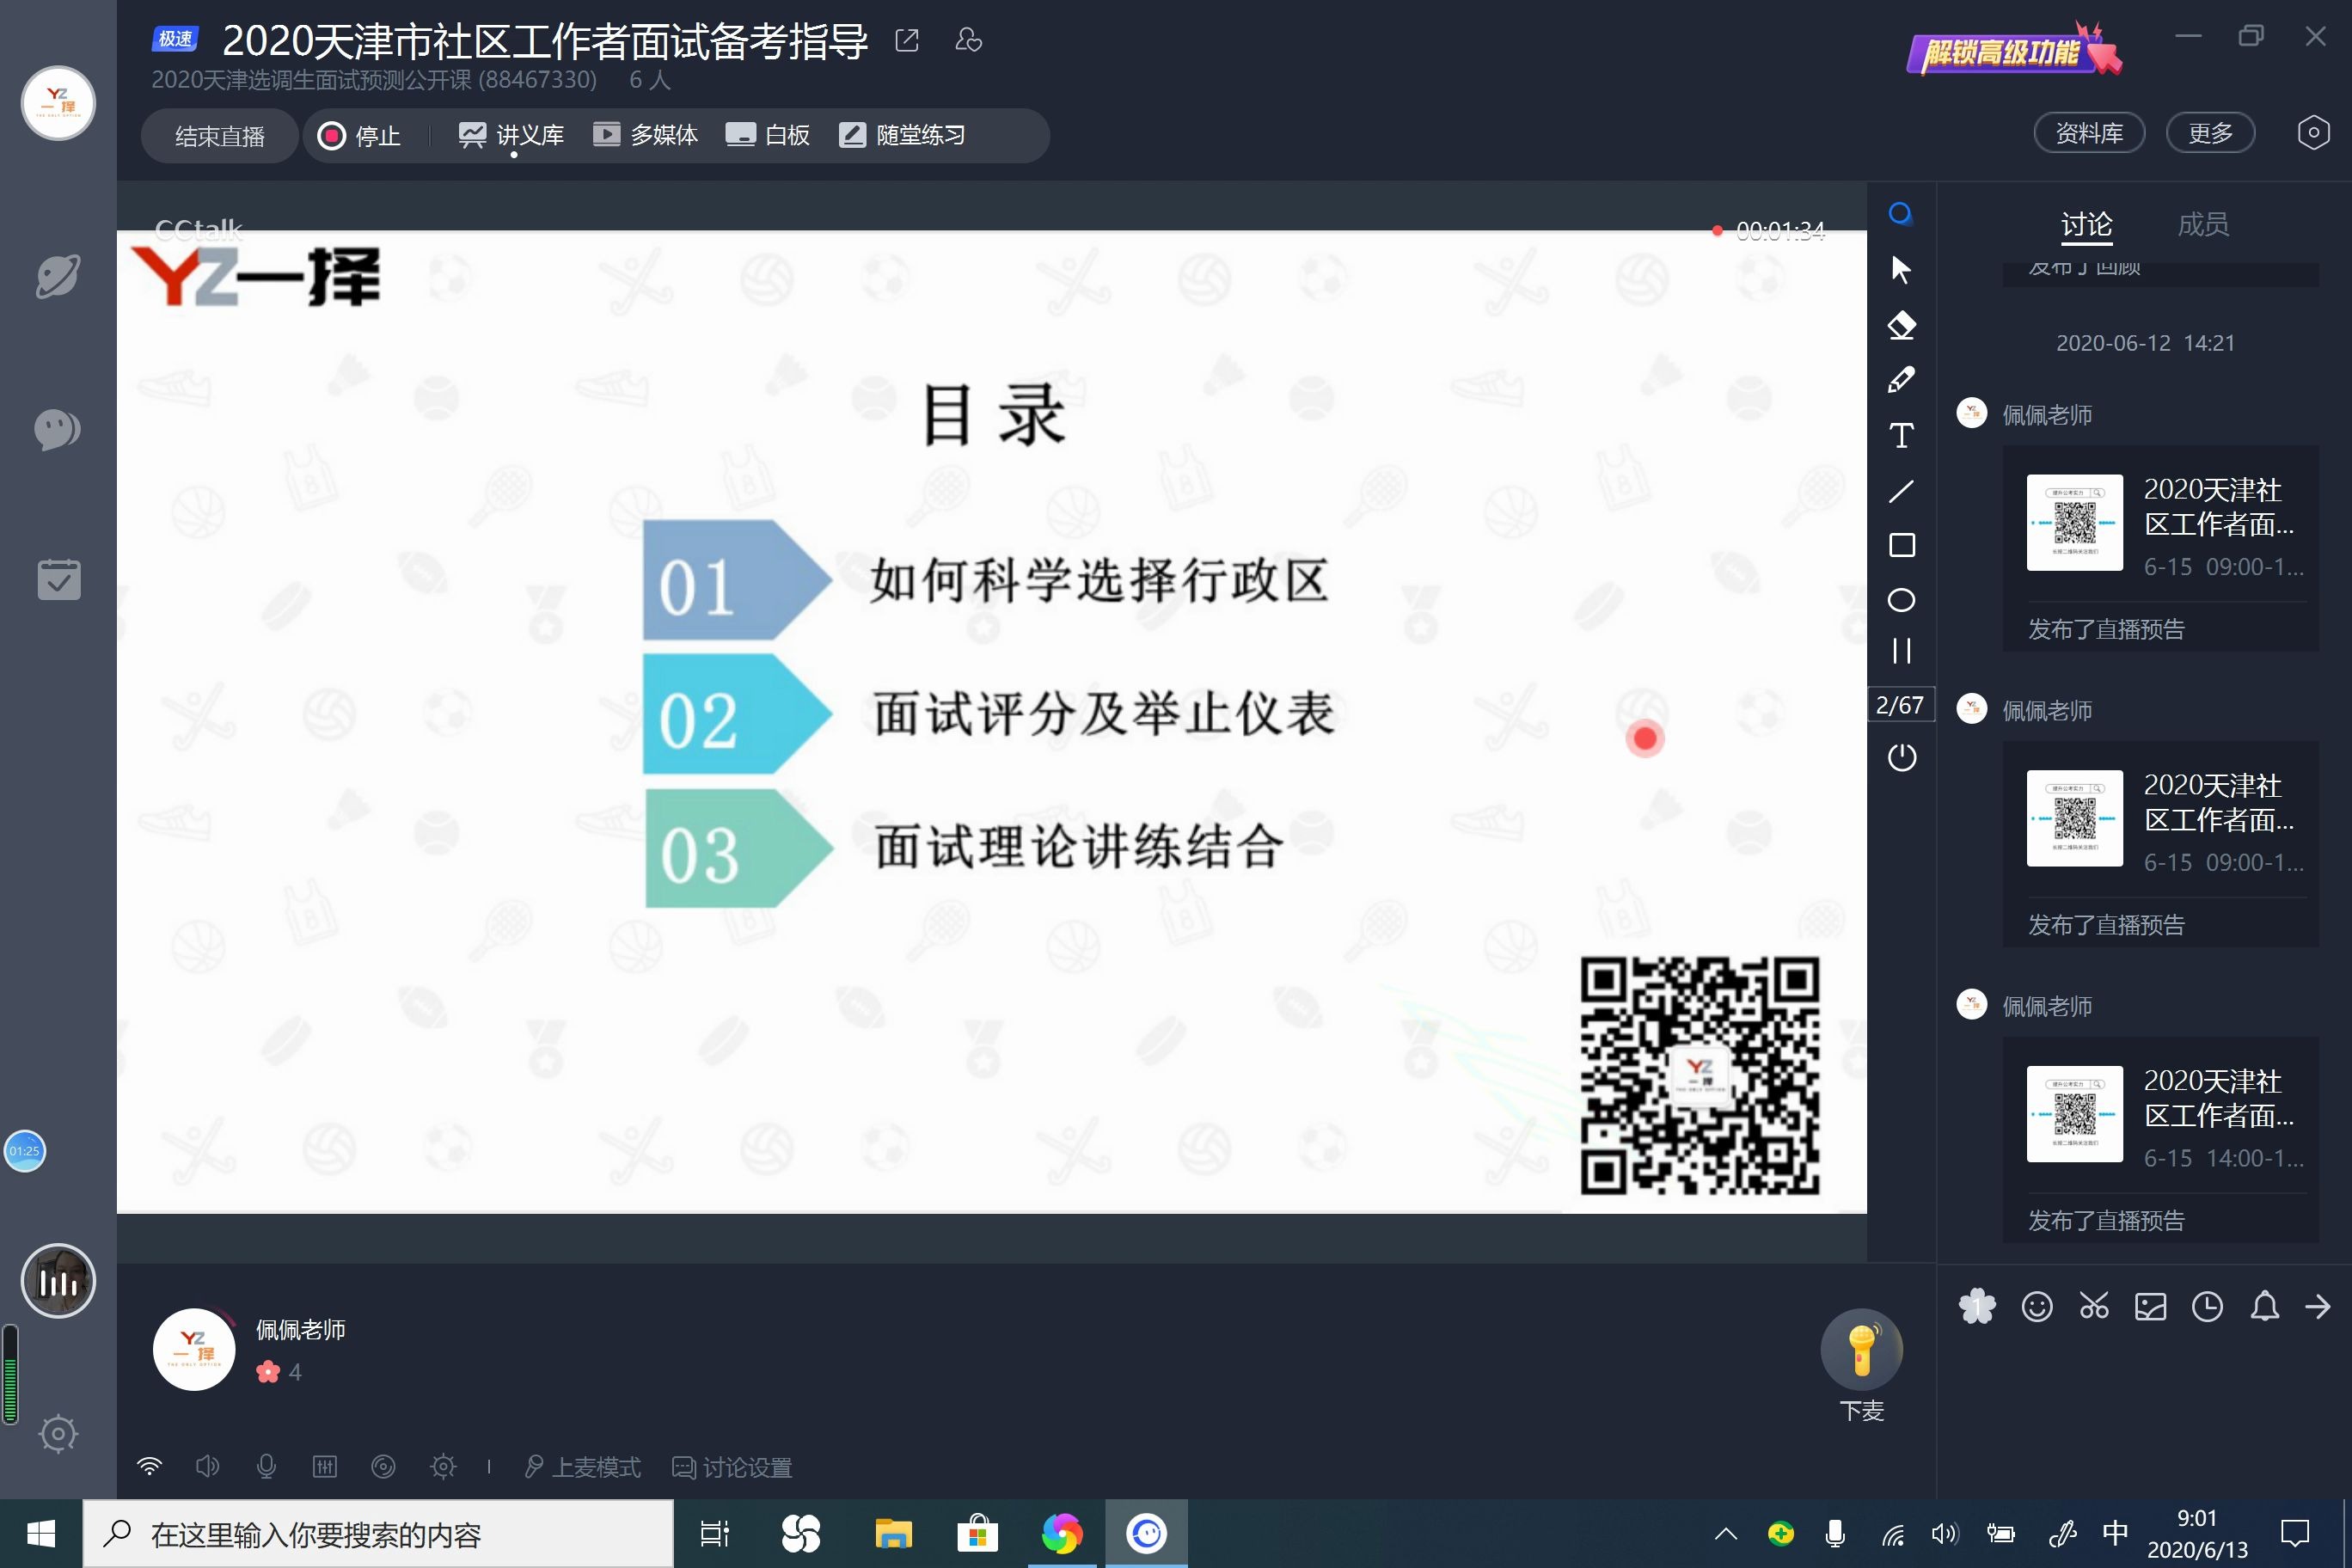Click the hexagon settings icon top right
Viewport: 2352px width, 1568px height.
tap(2313, 133)
